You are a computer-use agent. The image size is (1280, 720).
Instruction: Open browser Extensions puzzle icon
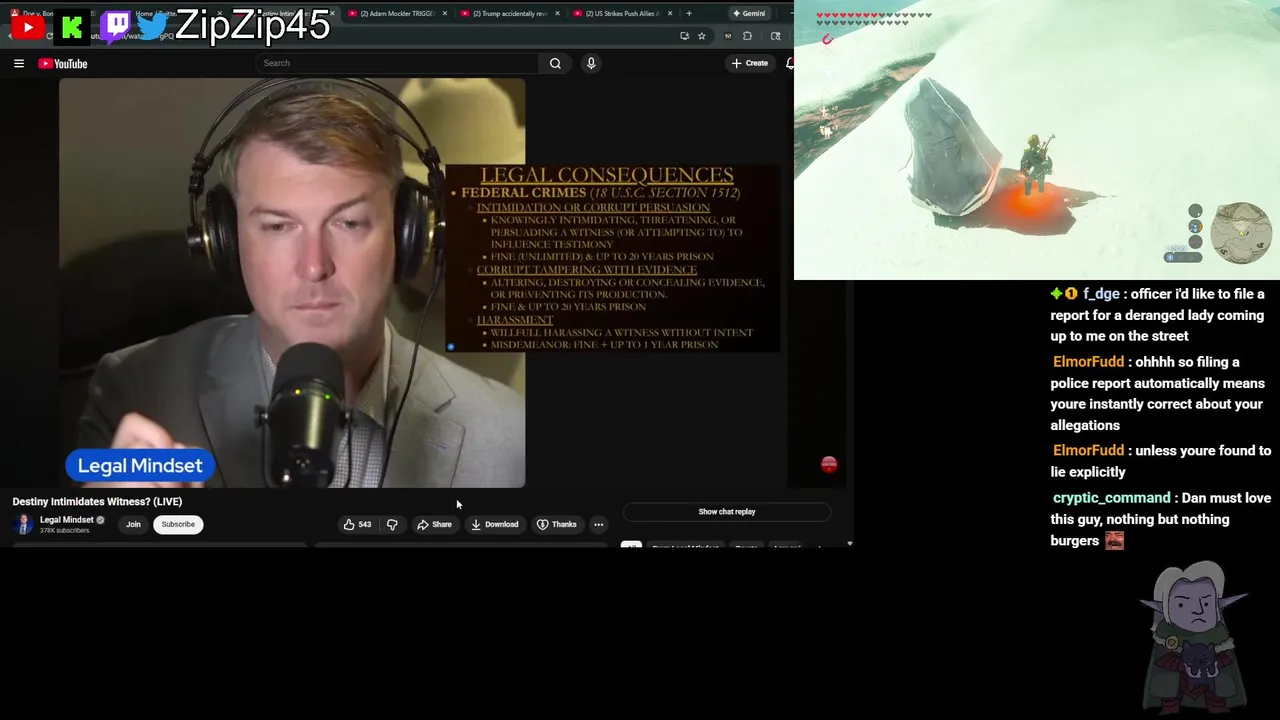tap(747, 36)
